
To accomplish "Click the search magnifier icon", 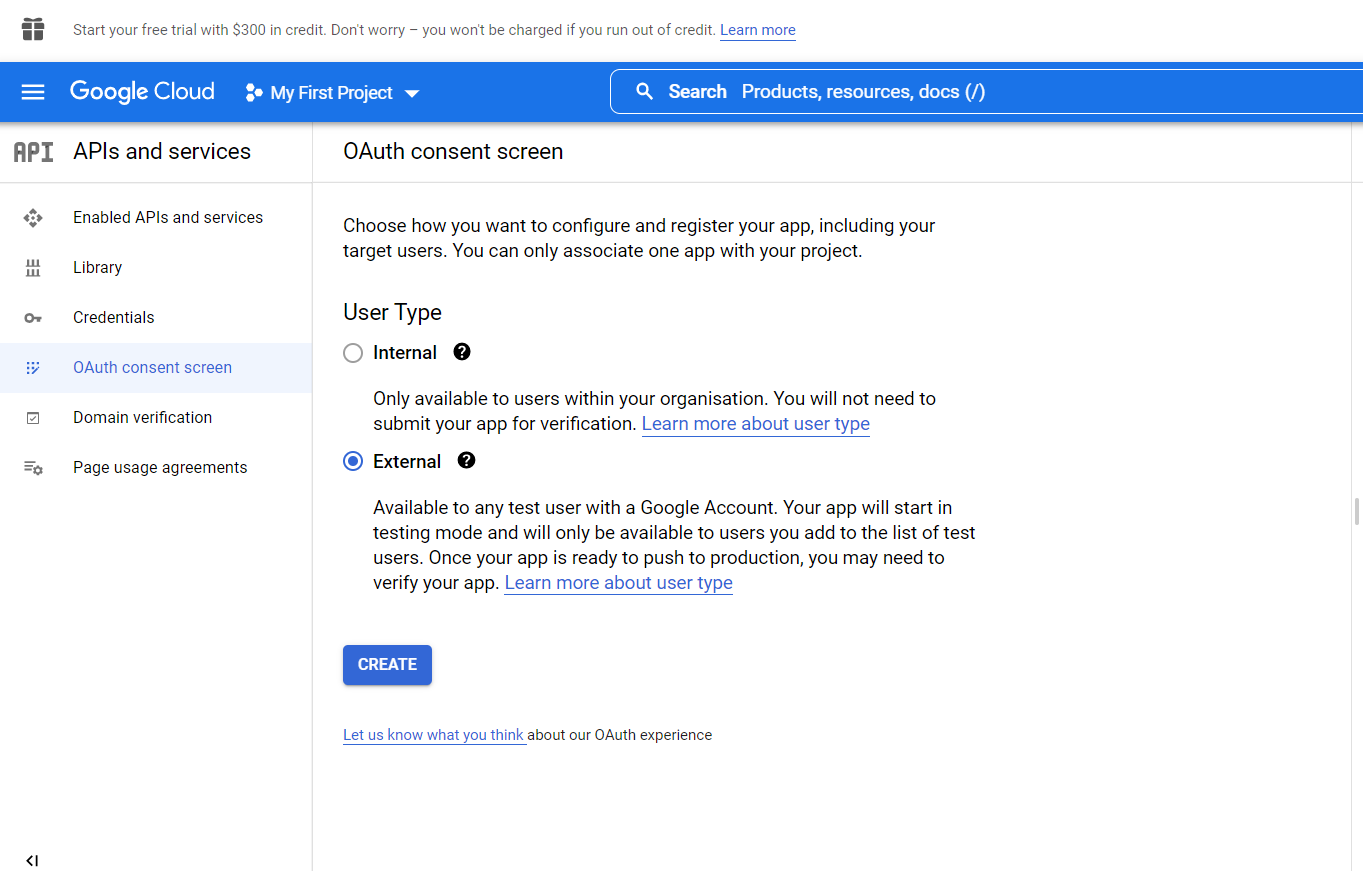I will [645, 92].
